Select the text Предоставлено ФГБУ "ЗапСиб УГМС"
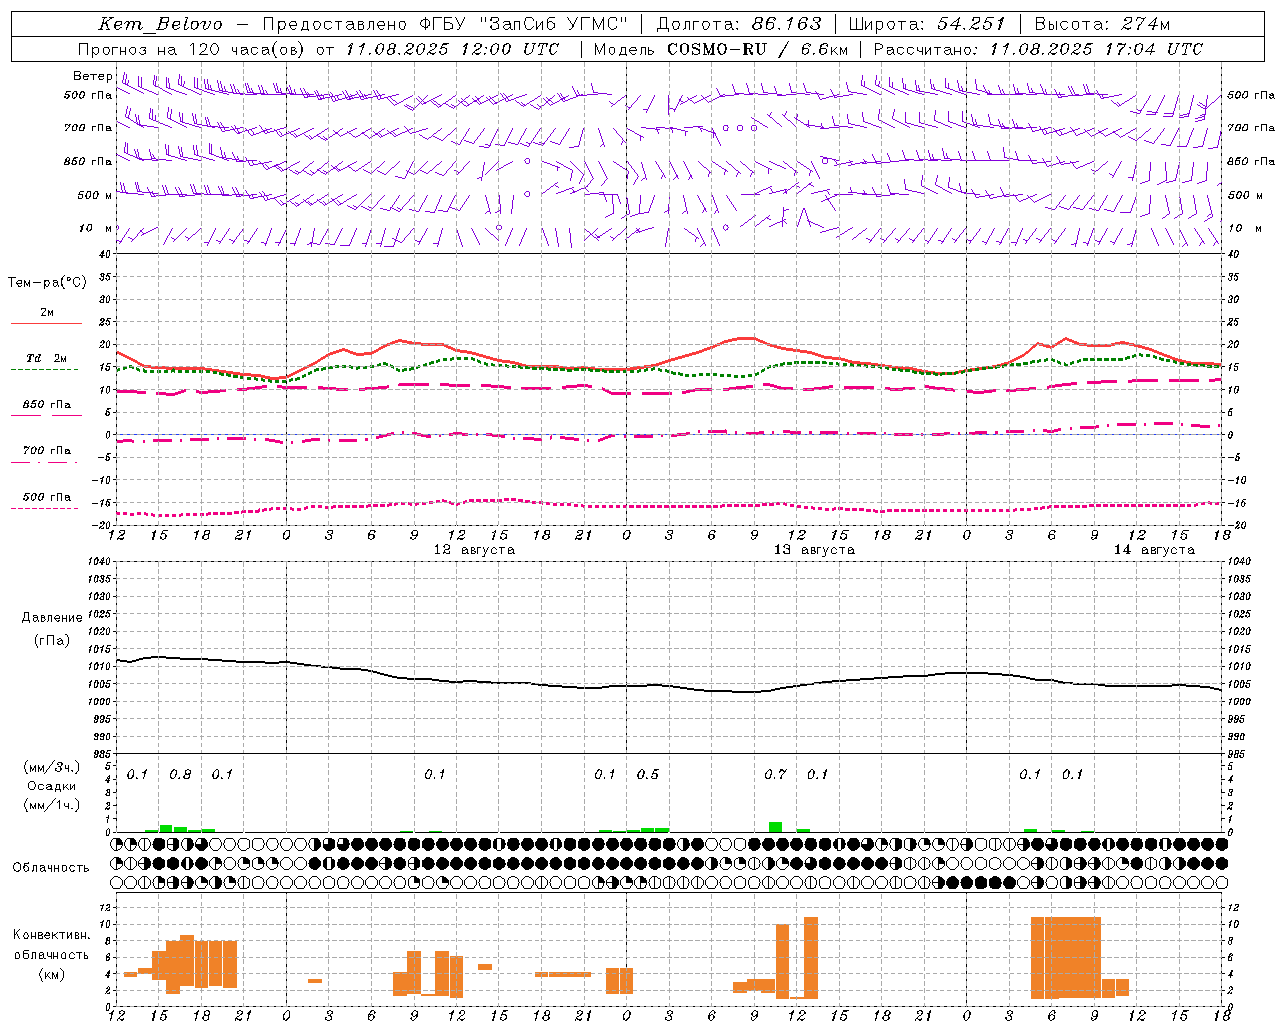Image resolution: width=1280 pixels, height=1024 pixels. click(446, 24)
